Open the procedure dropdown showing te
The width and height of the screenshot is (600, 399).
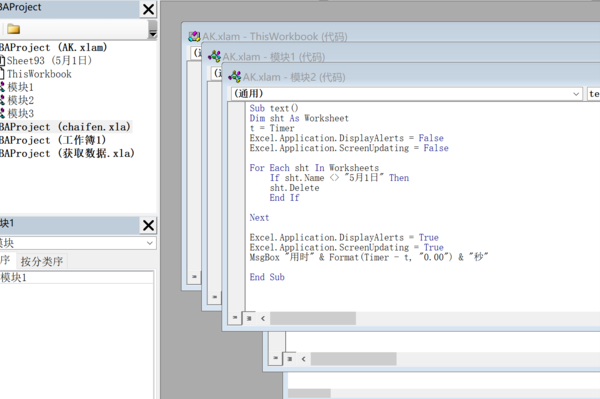click(x=594, y=94)
